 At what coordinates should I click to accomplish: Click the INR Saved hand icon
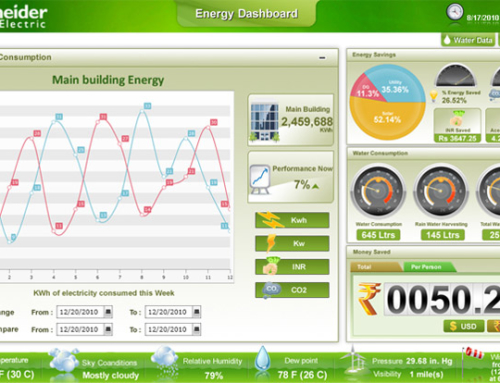(x=457, y=119)
